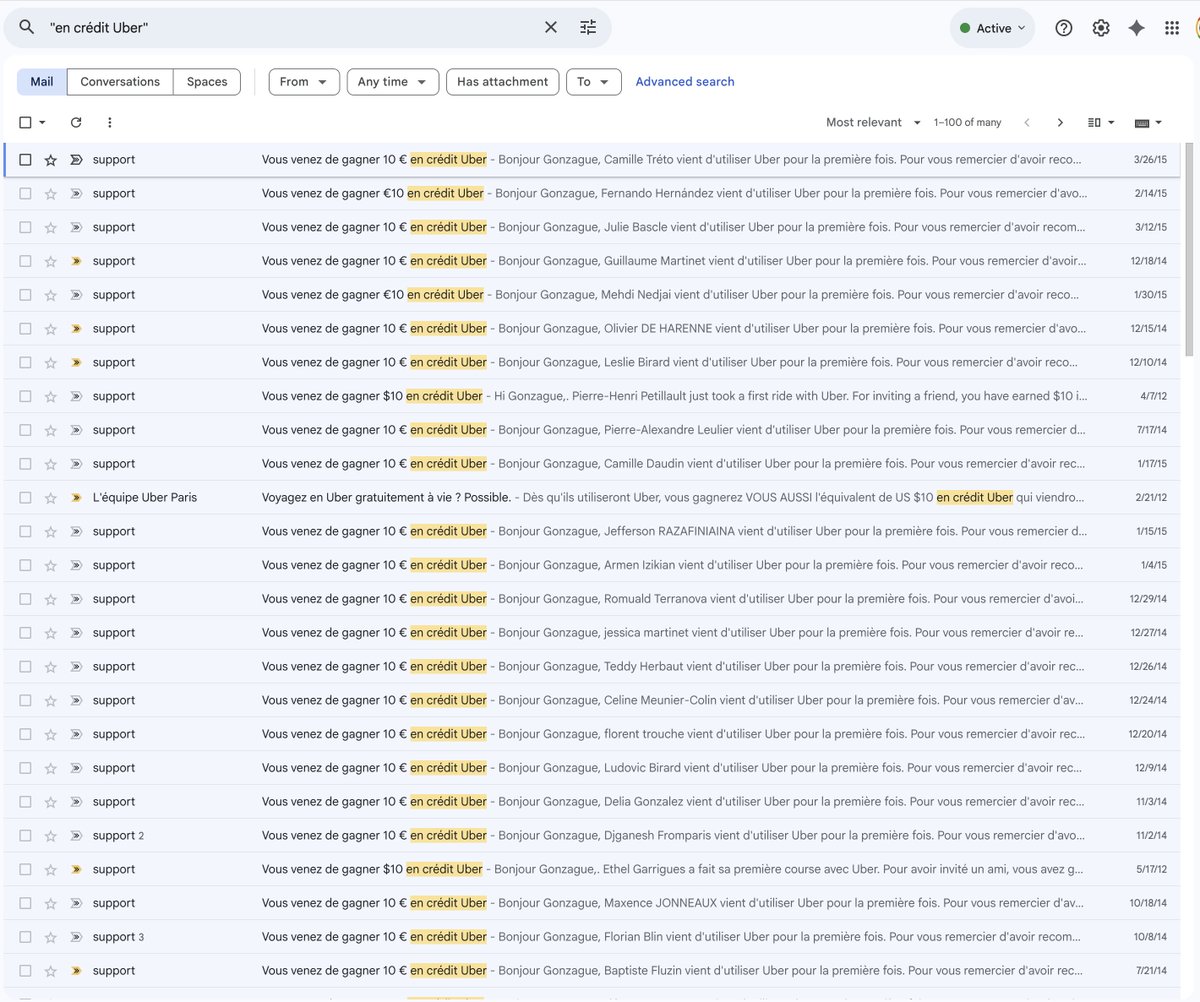1200x1002 pixels.
Task: Open the Gemini sparkle icon
Action: 1136,28
